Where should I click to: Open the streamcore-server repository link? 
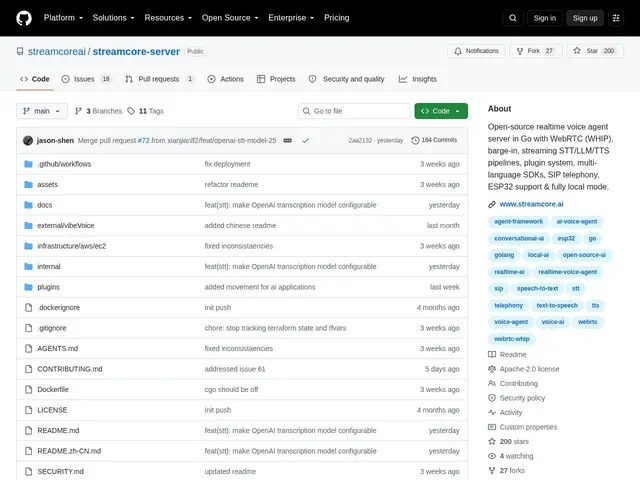(x=136, y=51)
